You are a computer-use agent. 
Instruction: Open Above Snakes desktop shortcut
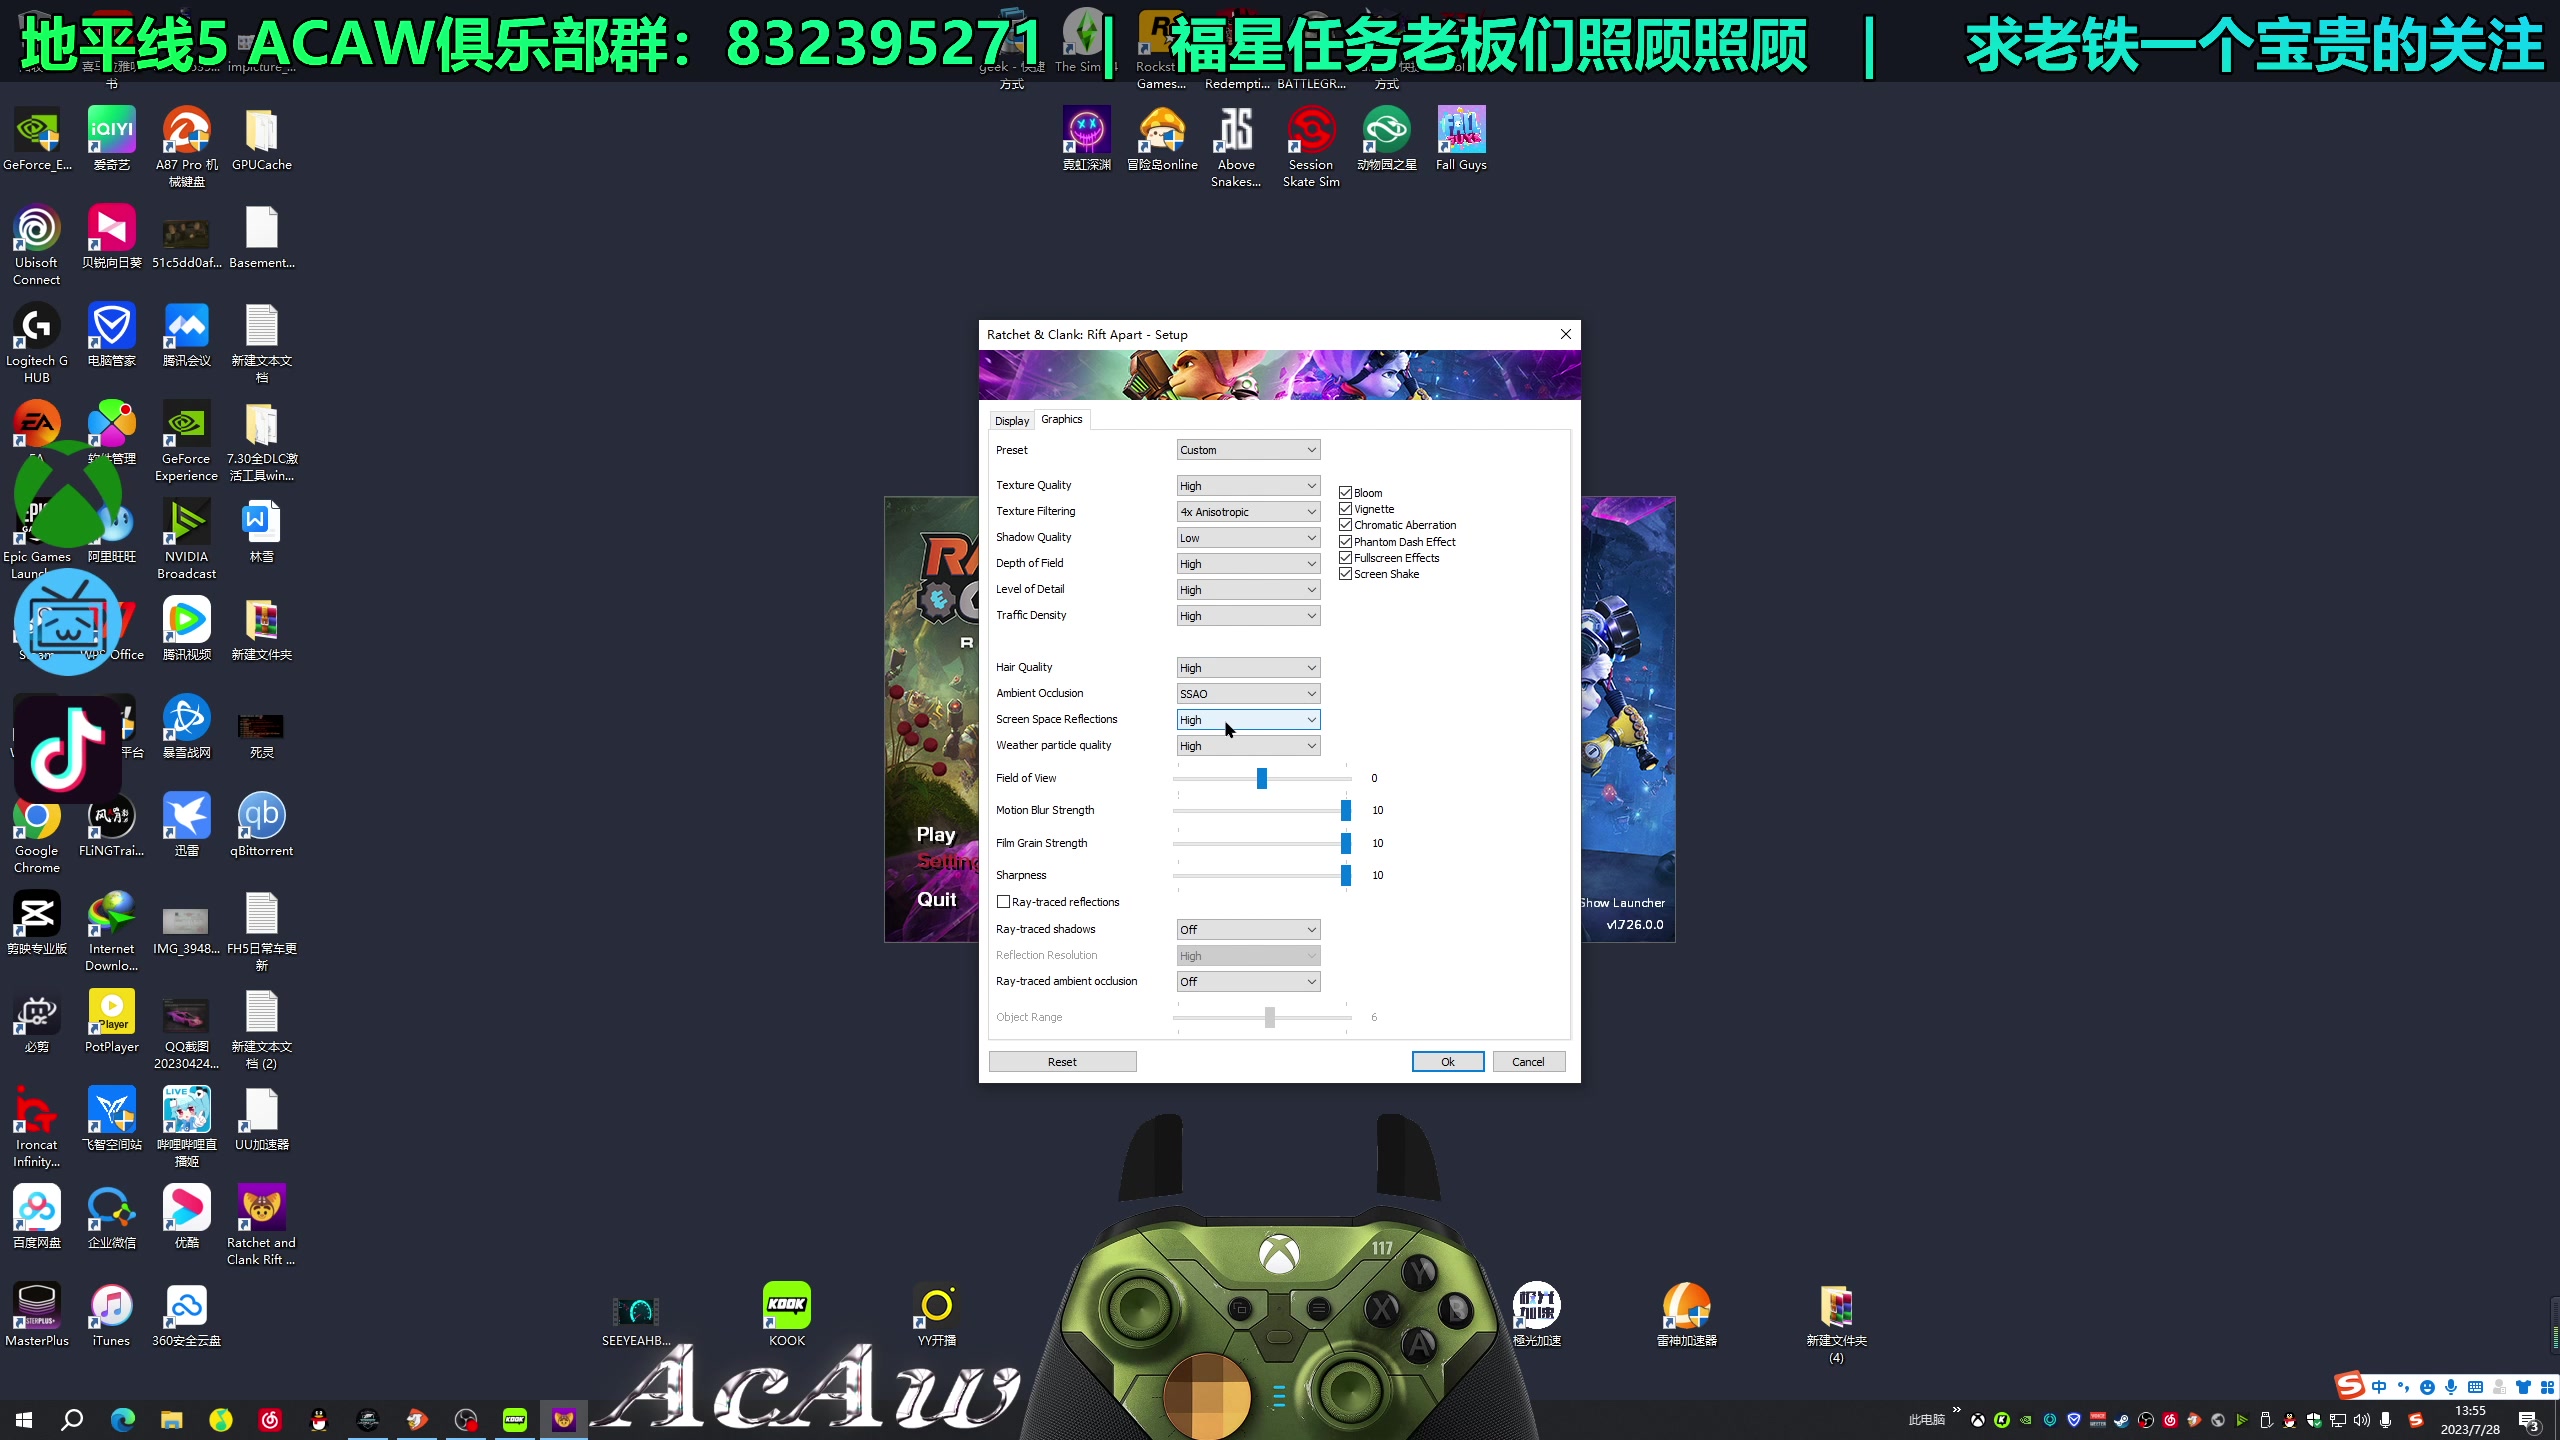[1236, 147]
